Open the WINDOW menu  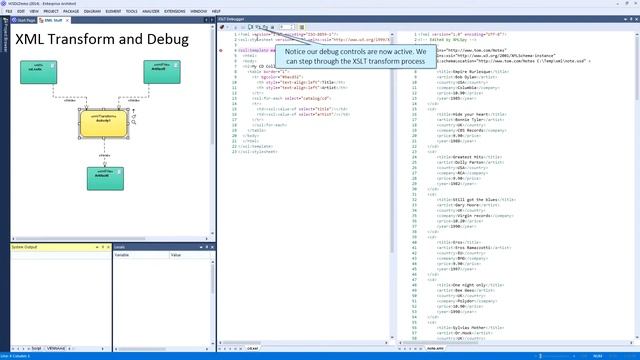coord(199,11)
